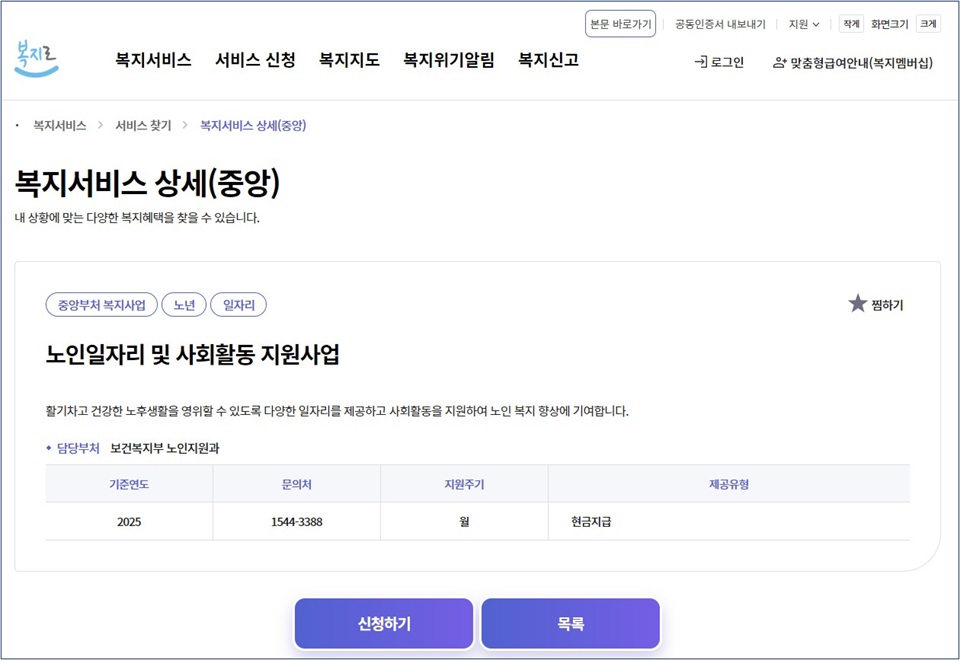Select the 복지서비스 menu item
960x660 pixels.
tap(151, 60)
